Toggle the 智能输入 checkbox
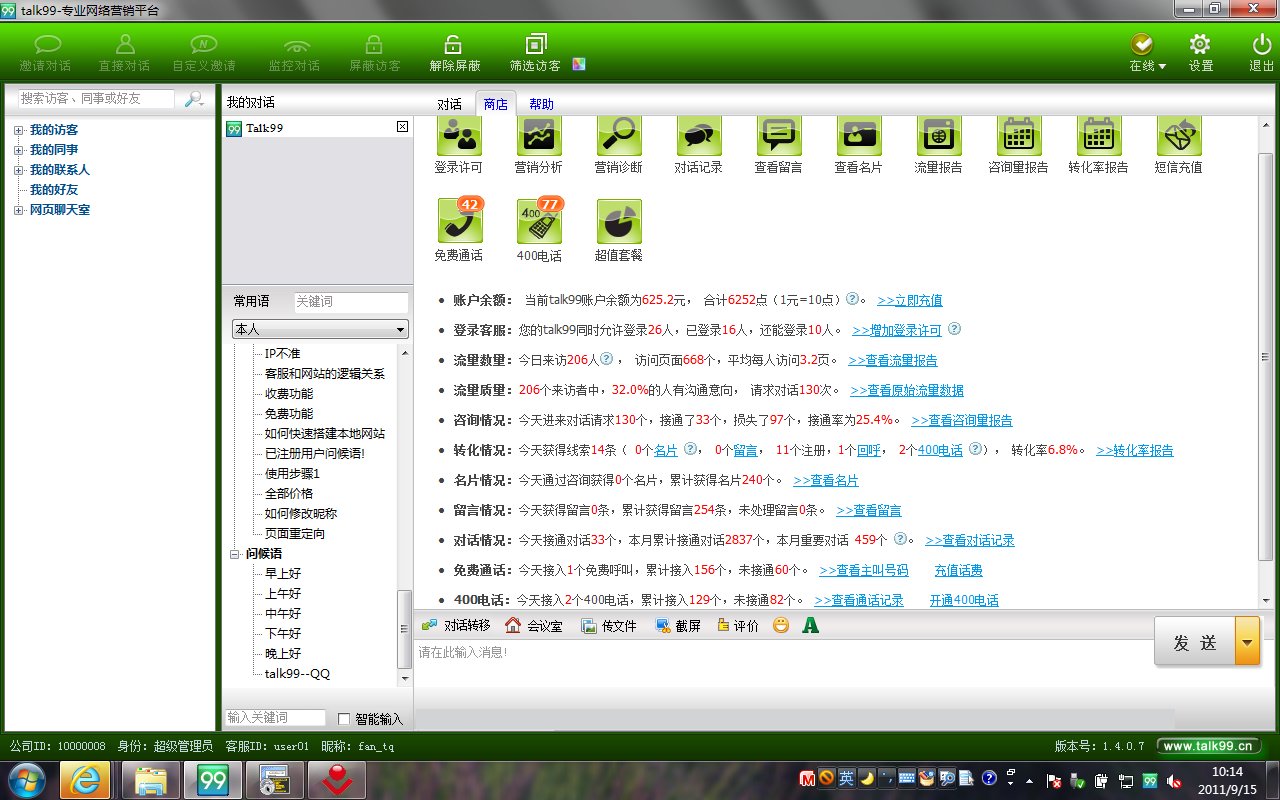 point(344,719)
